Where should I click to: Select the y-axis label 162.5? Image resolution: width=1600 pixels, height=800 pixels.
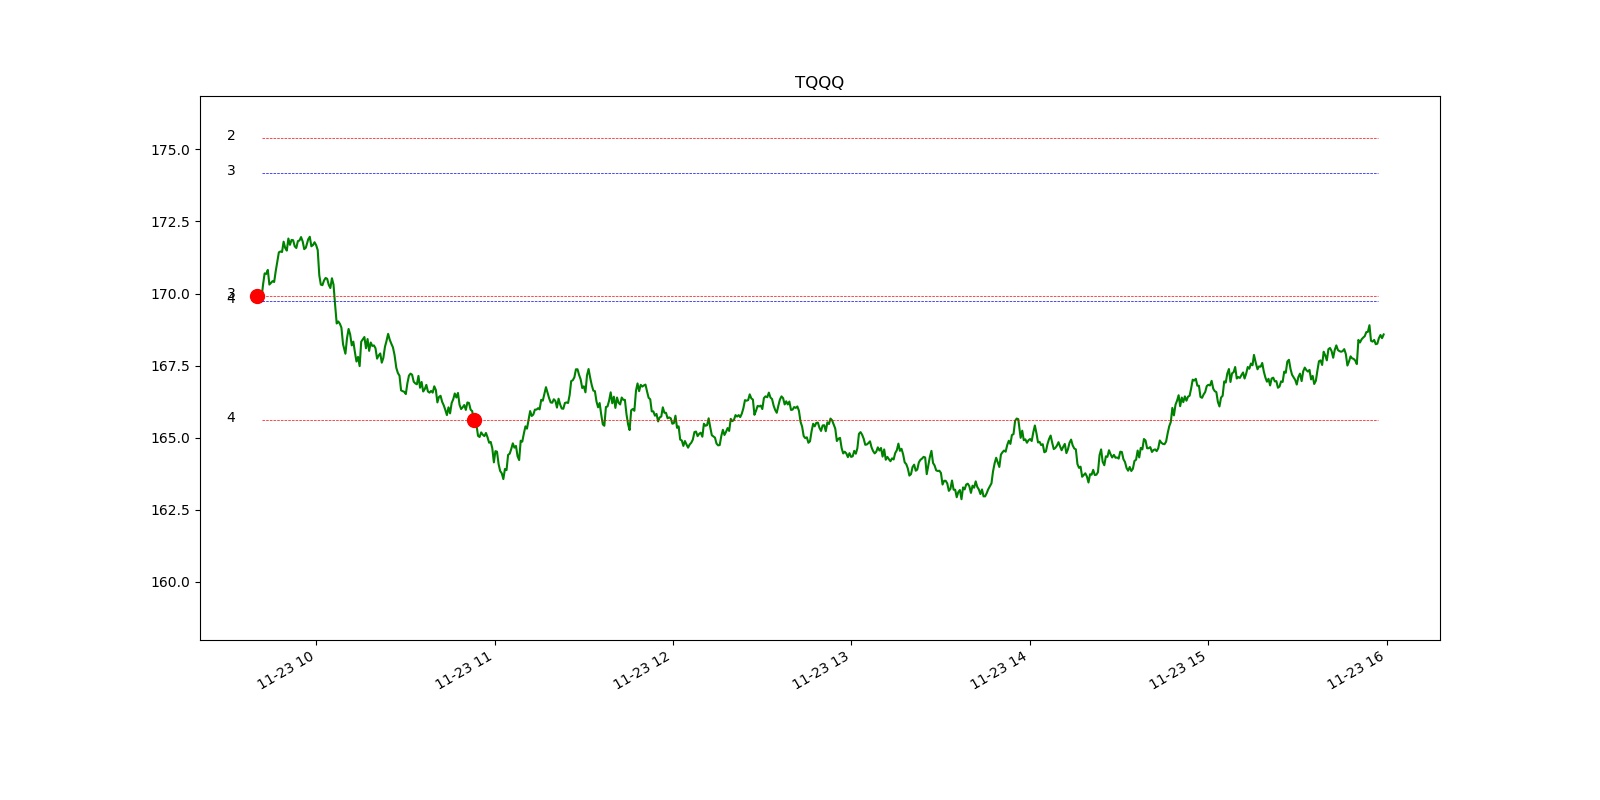[170, 510]
